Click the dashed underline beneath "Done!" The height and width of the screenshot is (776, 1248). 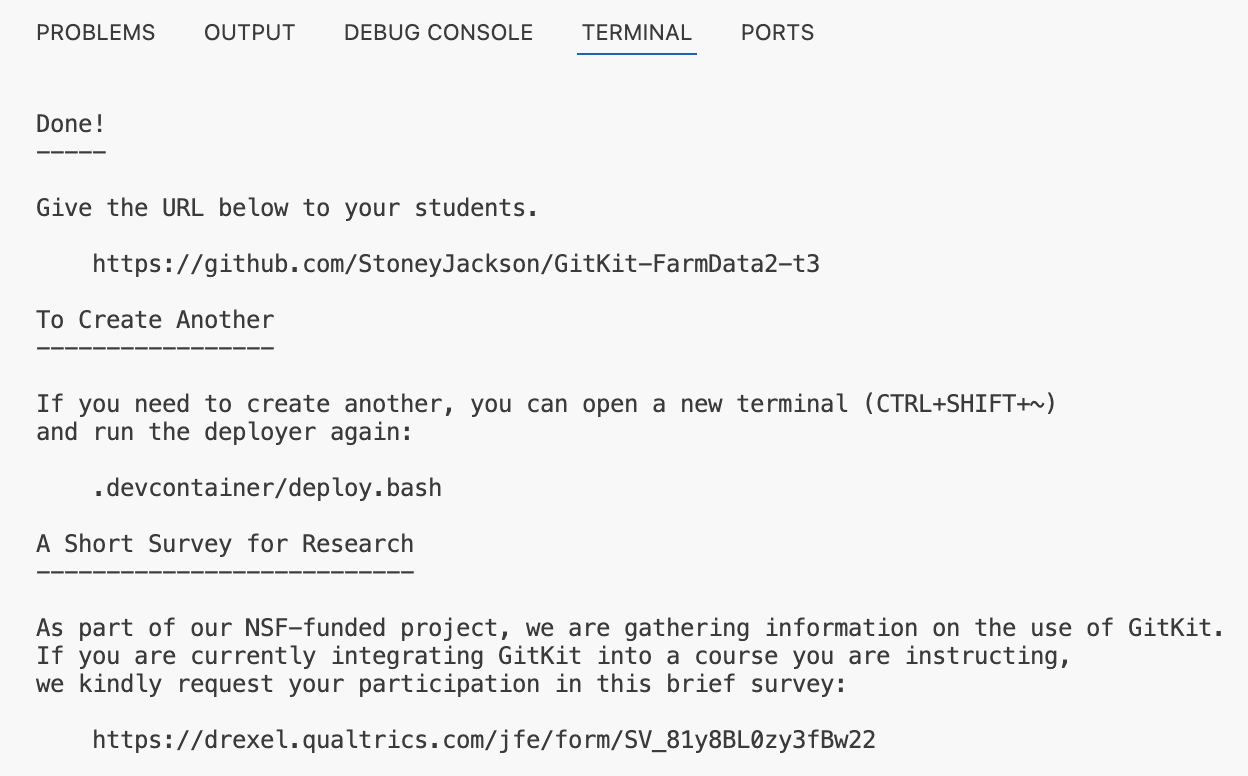click(x=71, y=152)
